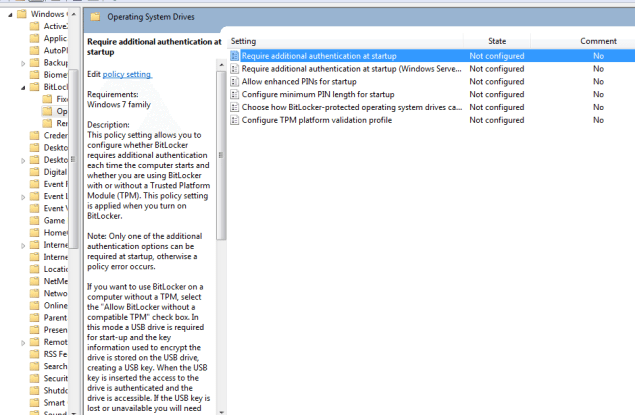The height and width of the screenshot is (415, 635).
Task: Click the Windows Components folder icon in tree
Action: 22,14
